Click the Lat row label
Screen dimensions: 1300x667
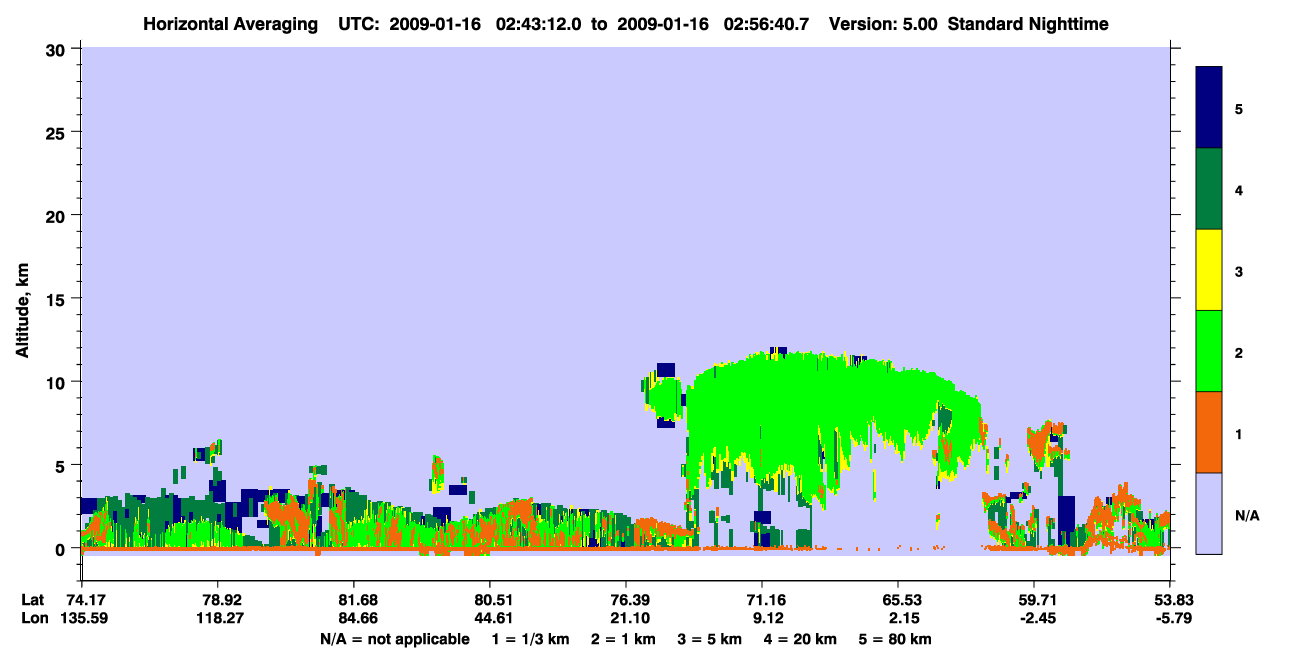[x=33, y=600]
